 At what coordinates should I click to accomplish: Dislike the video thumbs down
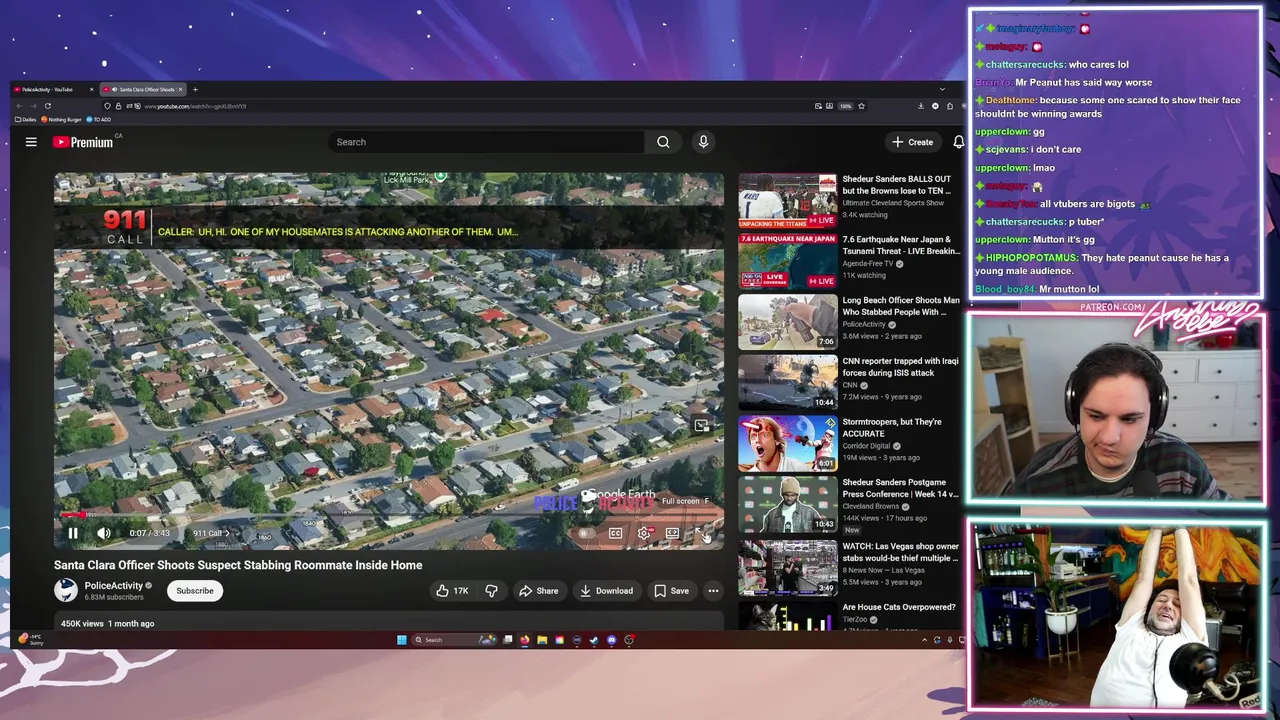(491, 591)
